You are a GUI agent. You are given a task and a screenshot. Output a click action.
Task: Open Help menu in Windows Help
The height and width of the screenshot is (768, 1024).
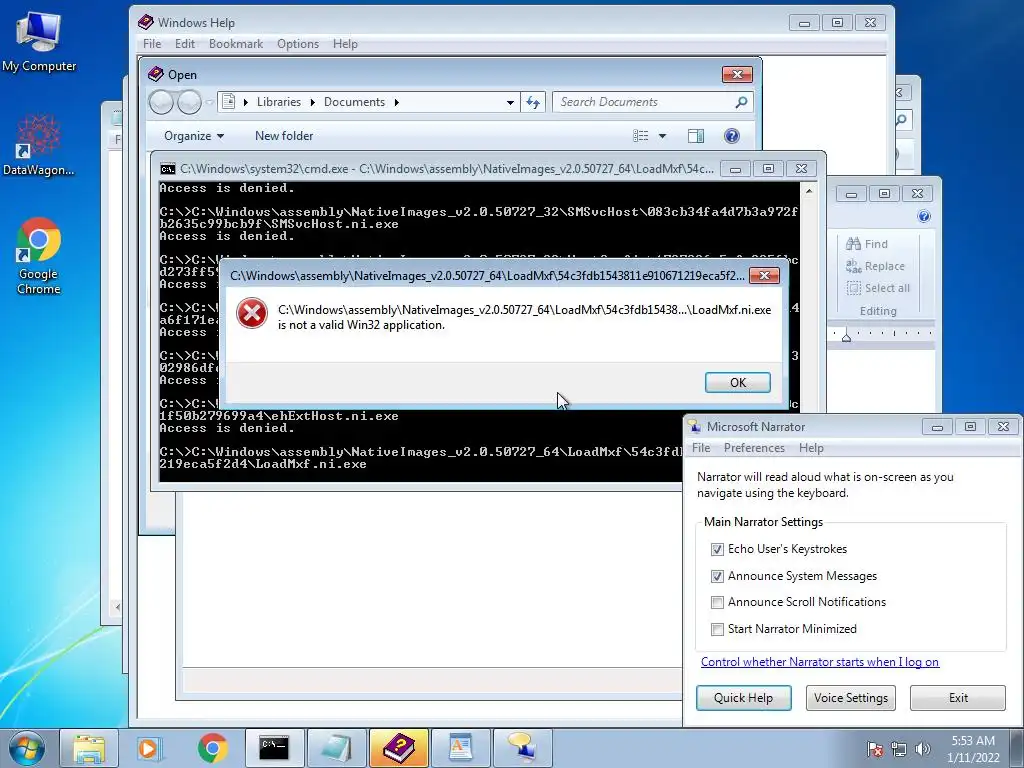point(345,44)
